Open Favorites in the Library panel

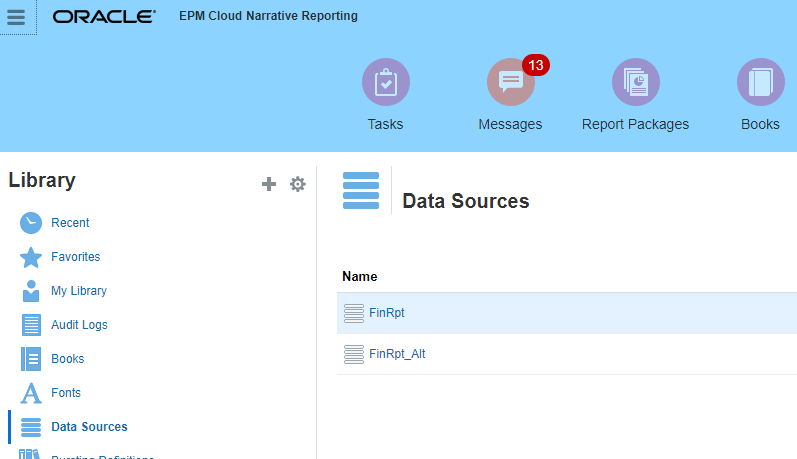pyautogui.click(x=75, y=257)
